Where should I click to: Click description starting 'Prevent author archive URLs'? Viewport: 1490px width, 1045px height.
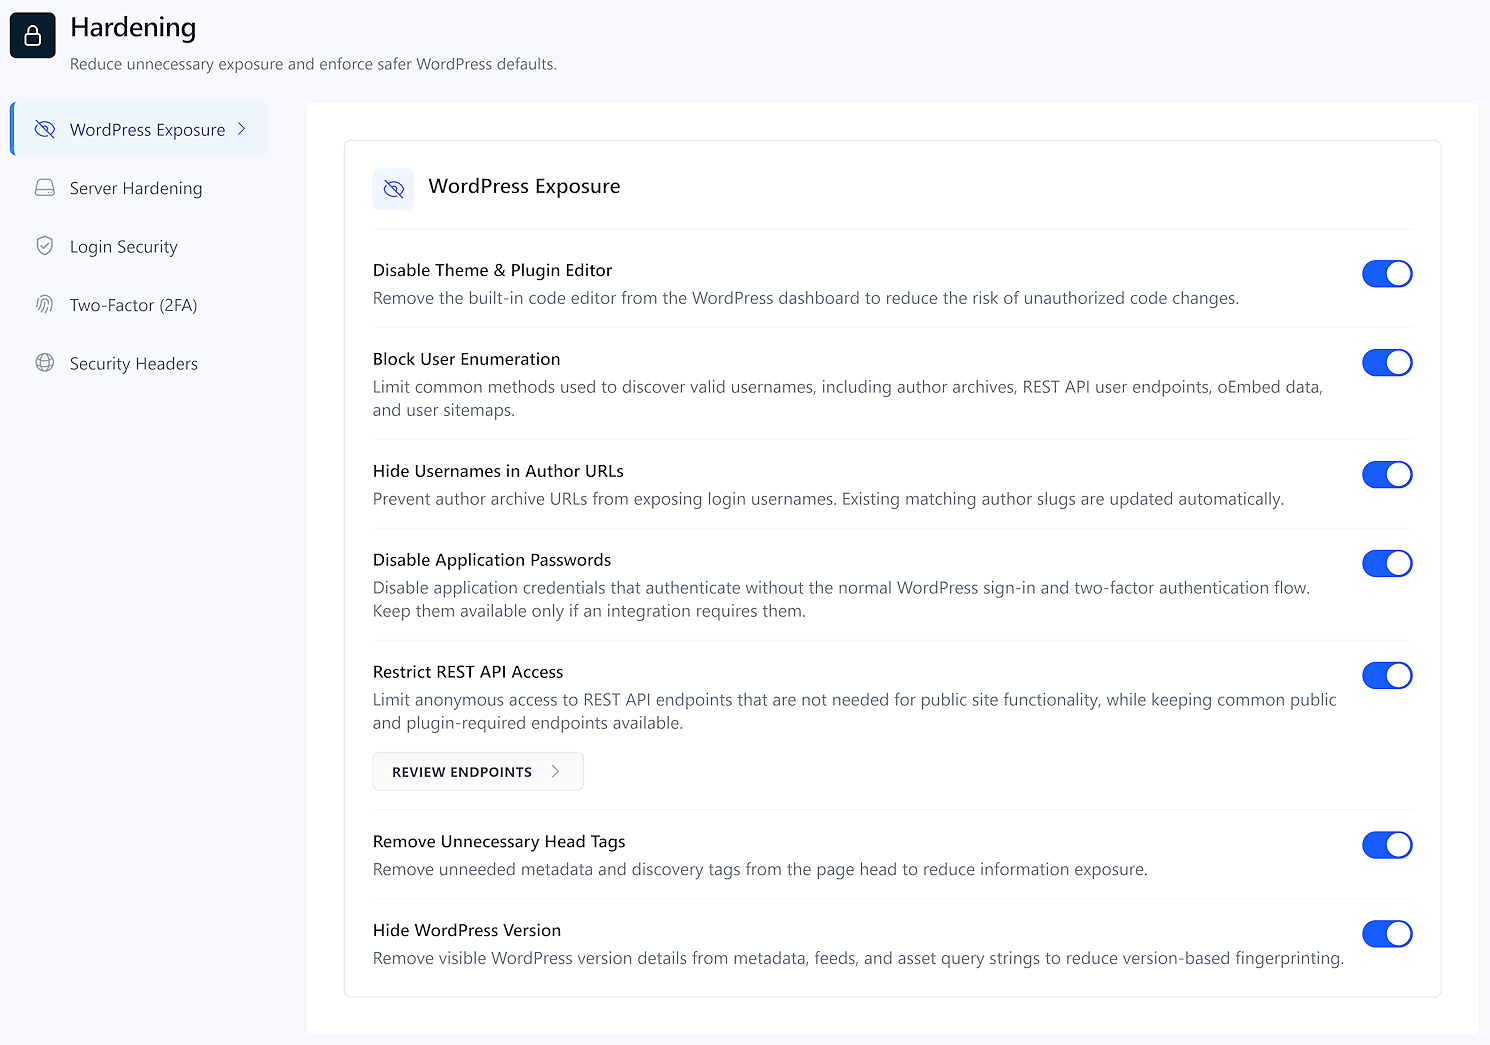click(x=828, y=499)
